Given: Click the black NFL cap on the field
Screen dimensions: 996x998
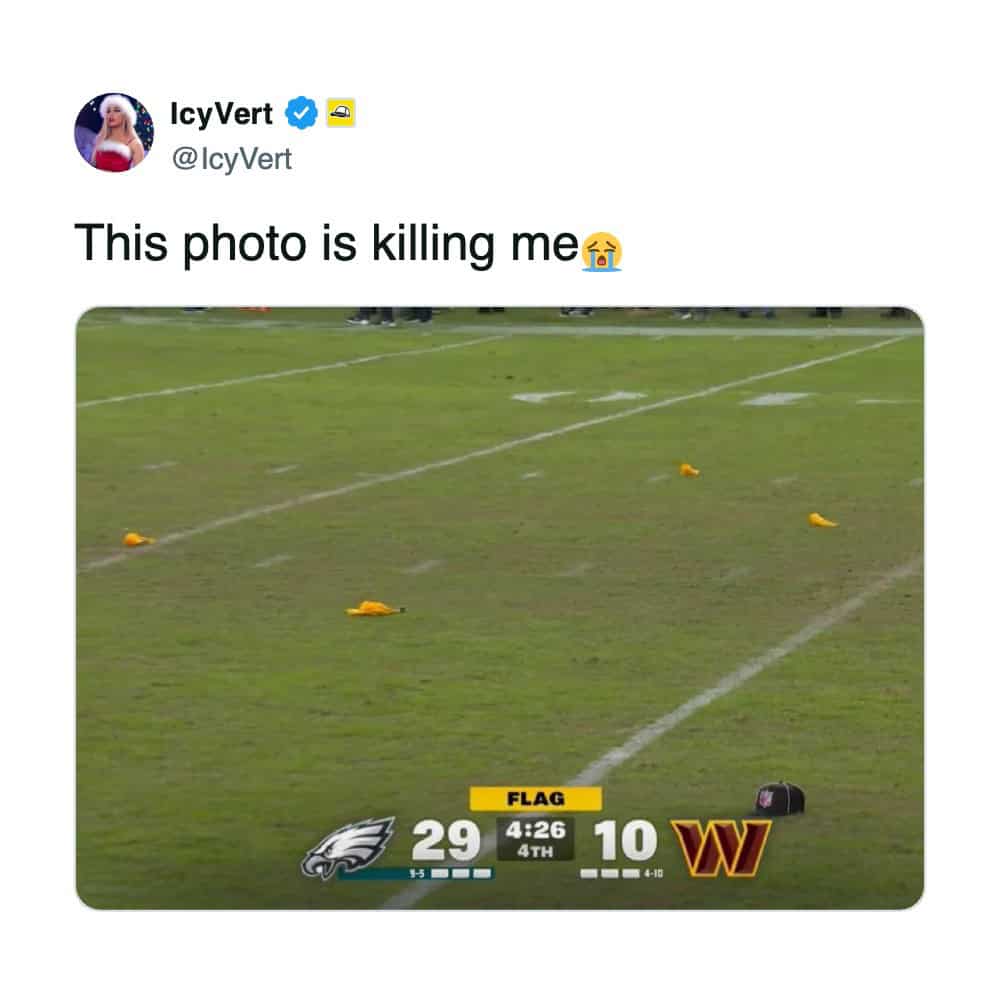Looking at the screenshot, I should 780,799.
